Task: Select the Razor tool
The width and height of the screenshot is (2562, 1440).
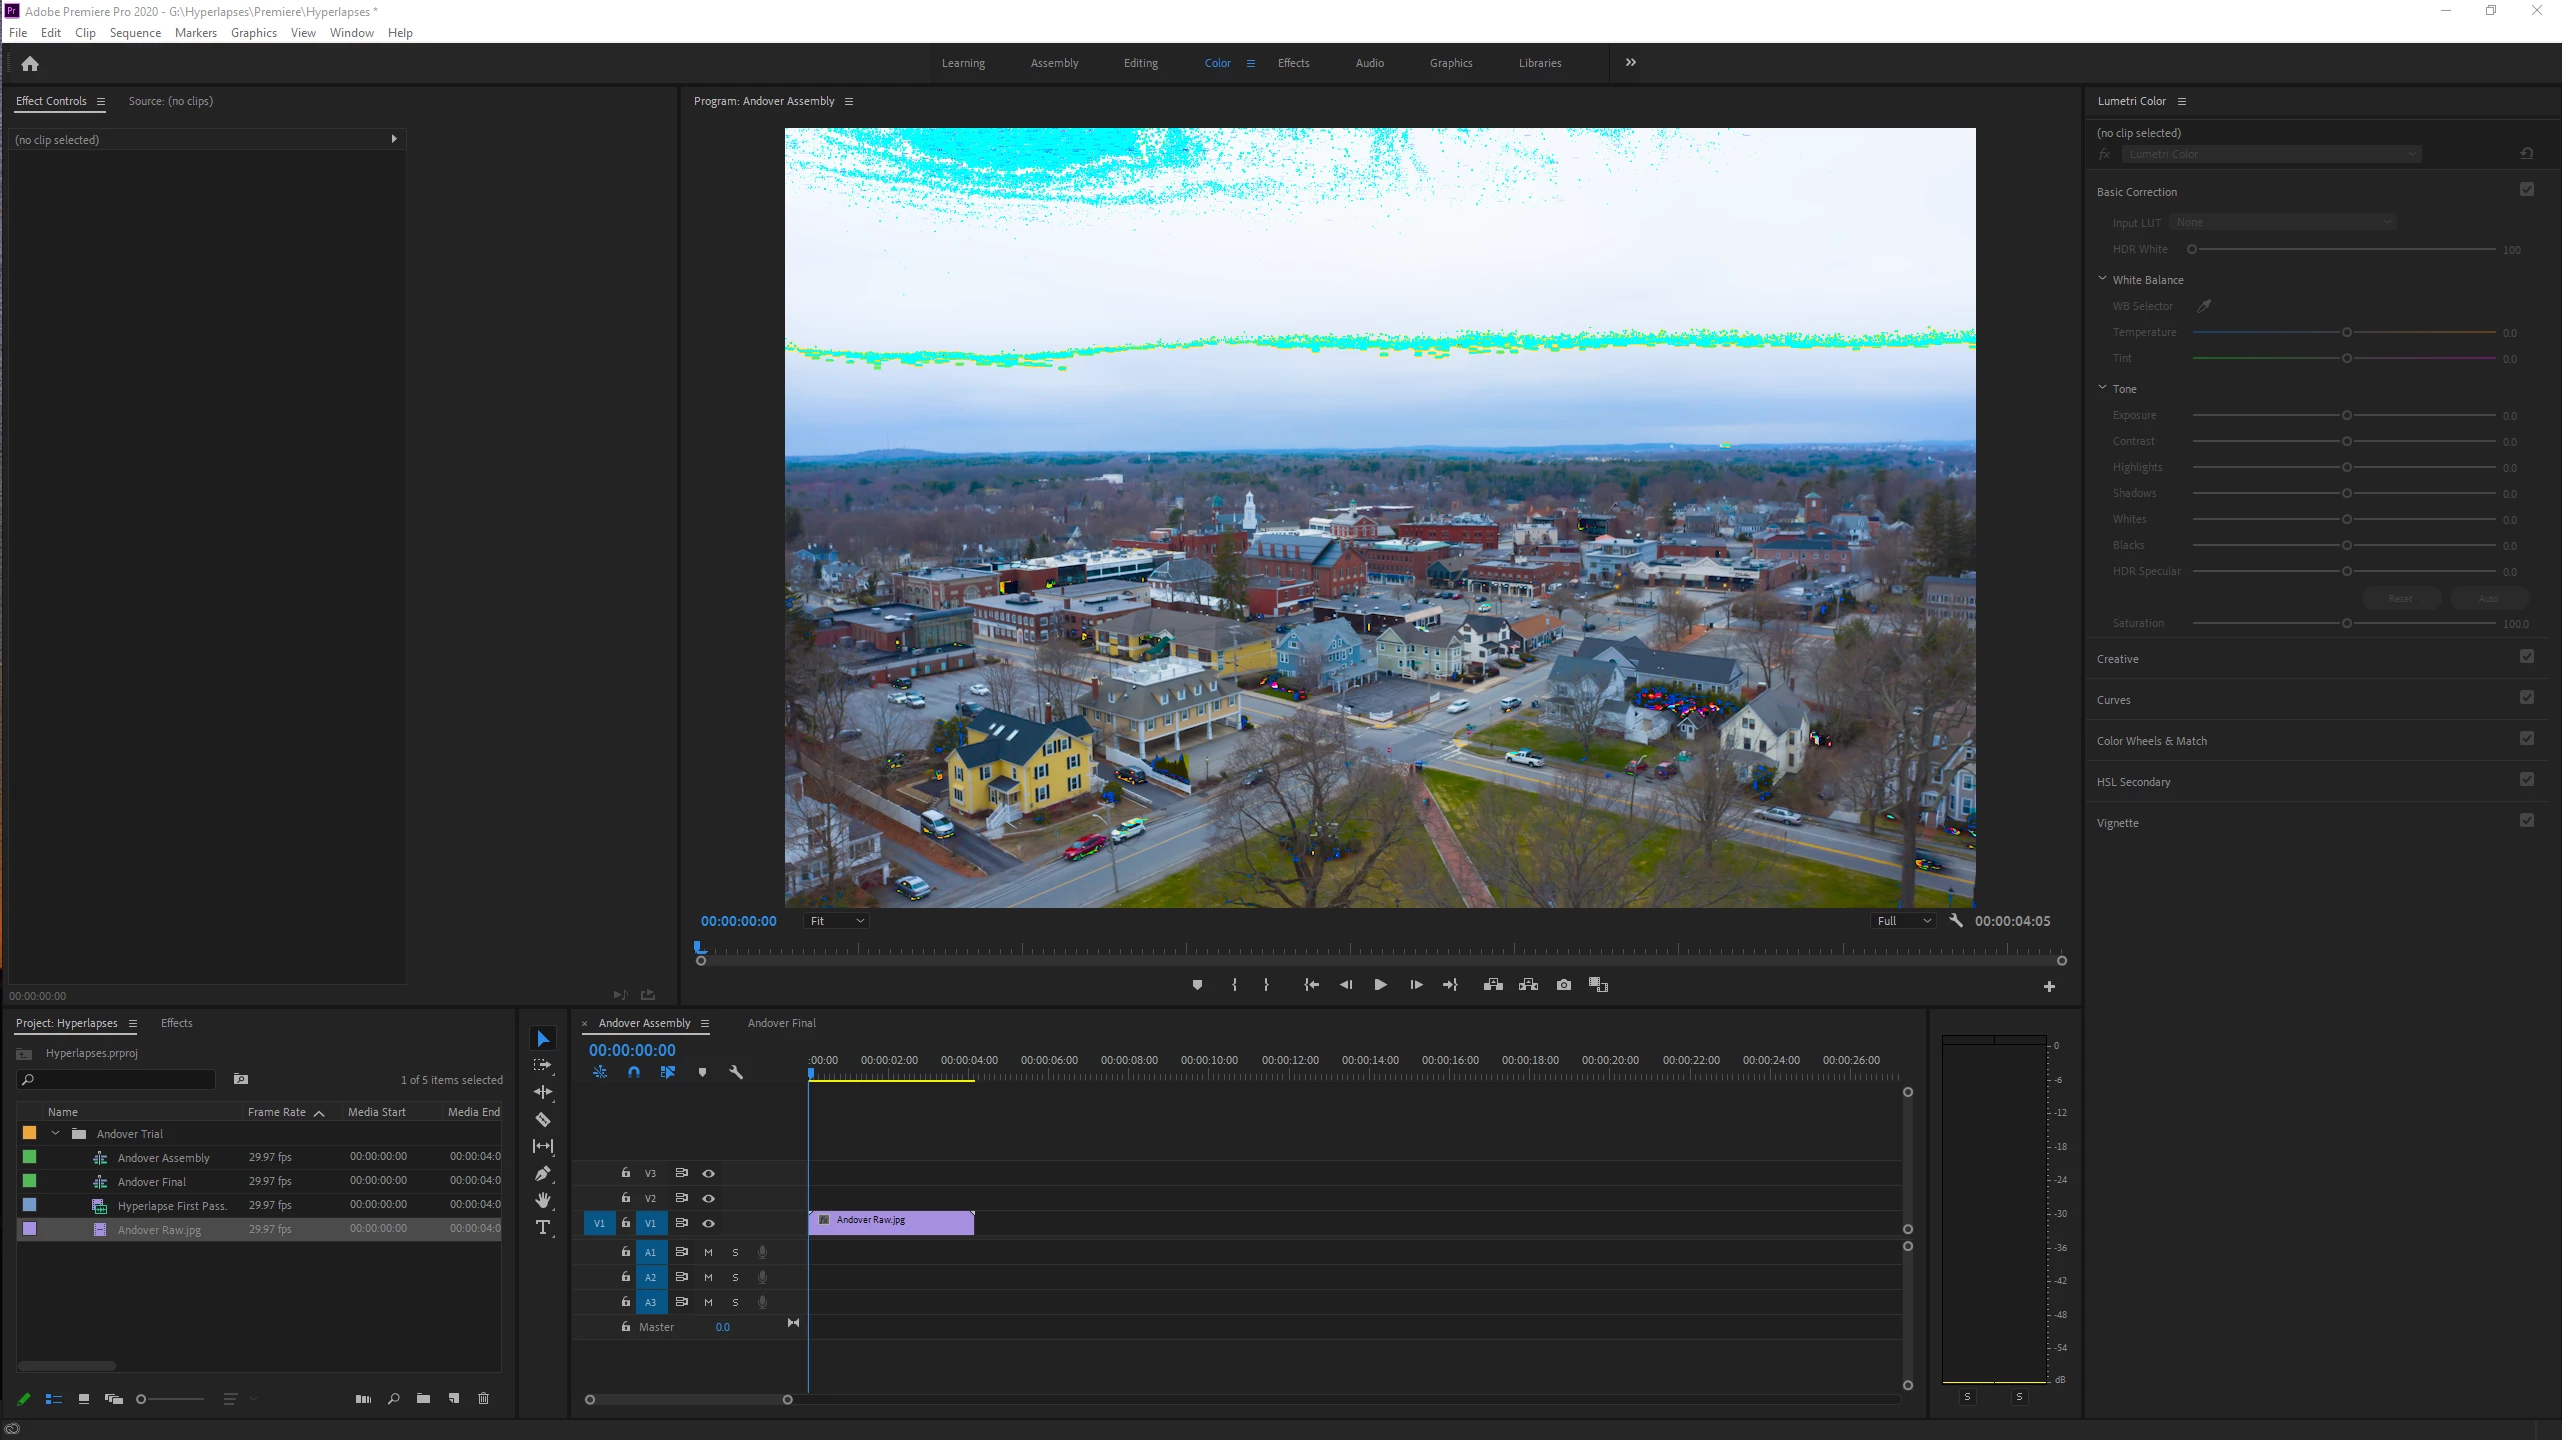Action: (x=543, y=1120)
